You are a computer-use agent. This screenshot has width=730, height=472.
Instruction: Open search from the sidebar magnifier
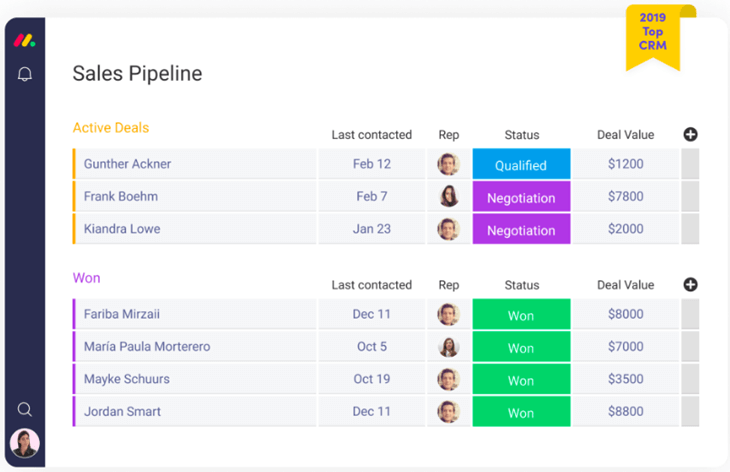tap(25, 409)
